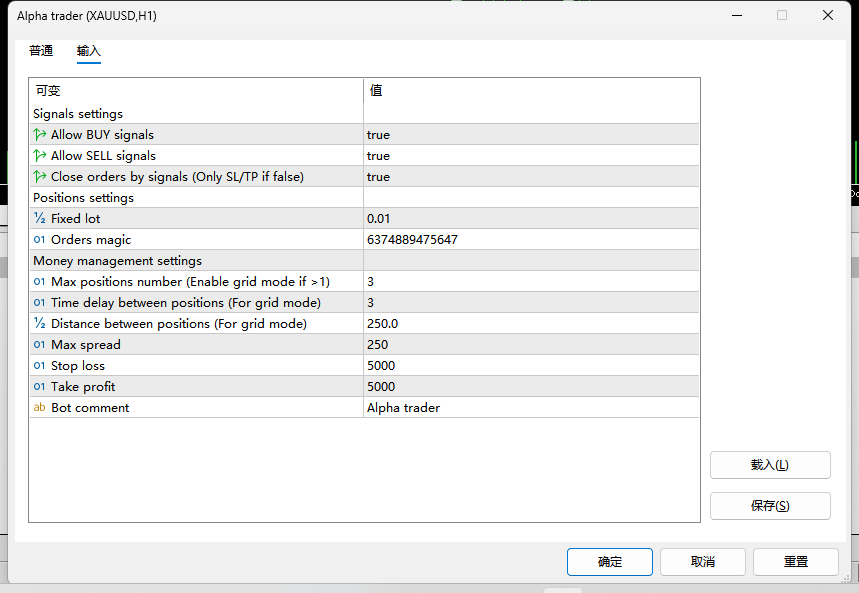This screenshot has height=593, width=859.
Task: Select the 输入 tab
Action: point(89,51)
